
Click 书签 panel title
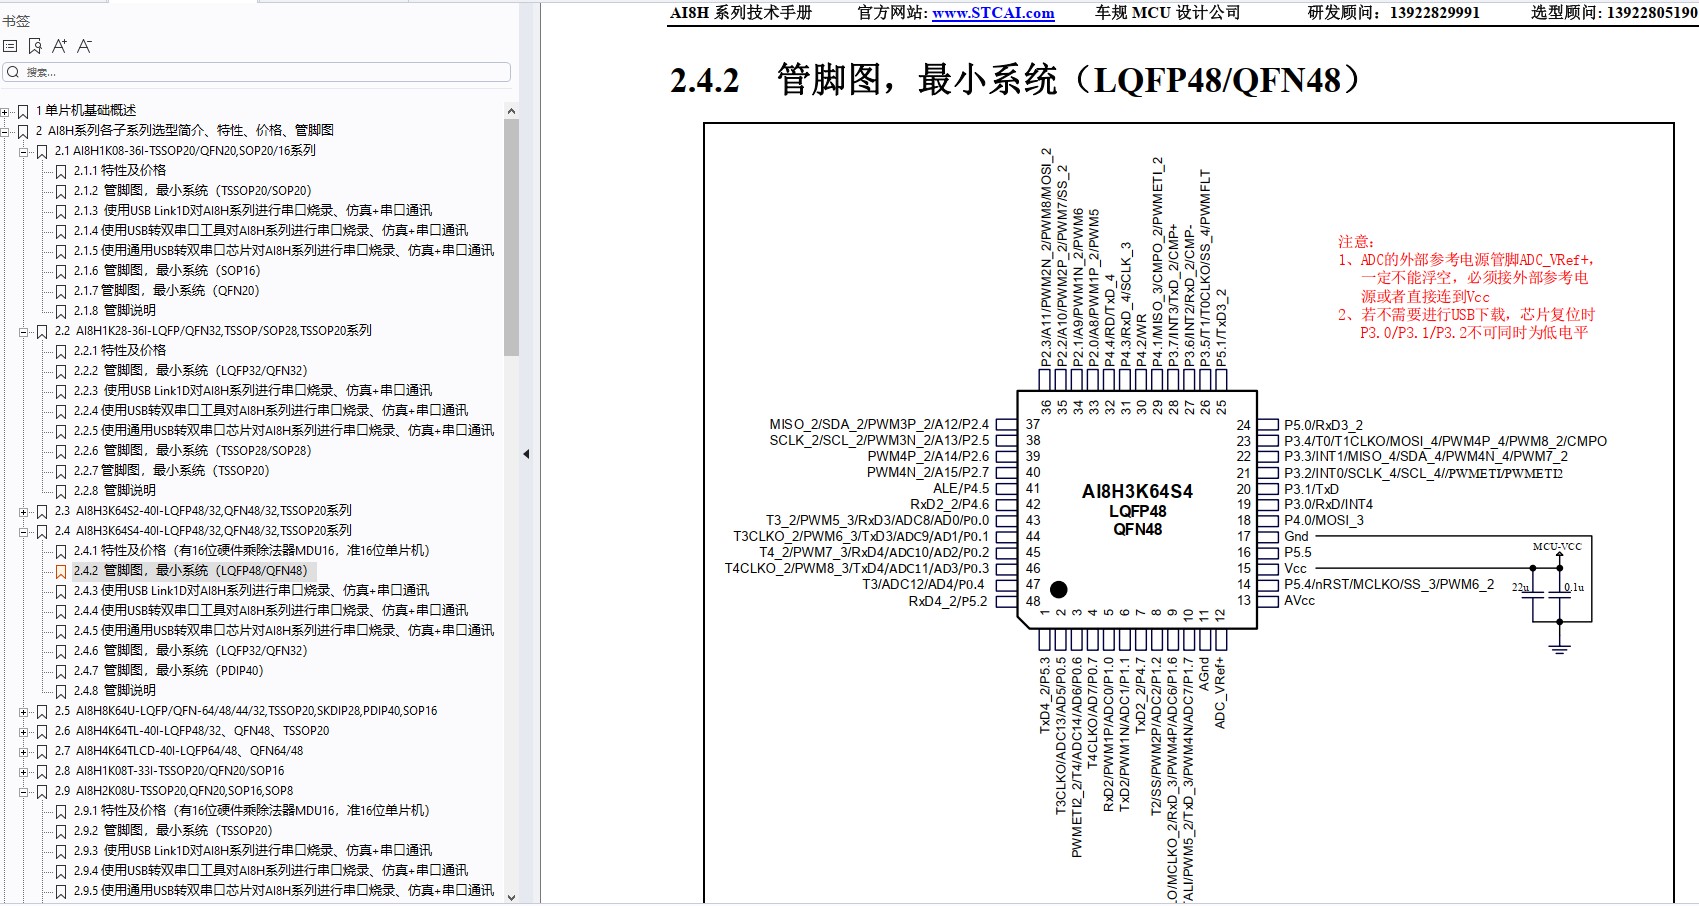16,21
